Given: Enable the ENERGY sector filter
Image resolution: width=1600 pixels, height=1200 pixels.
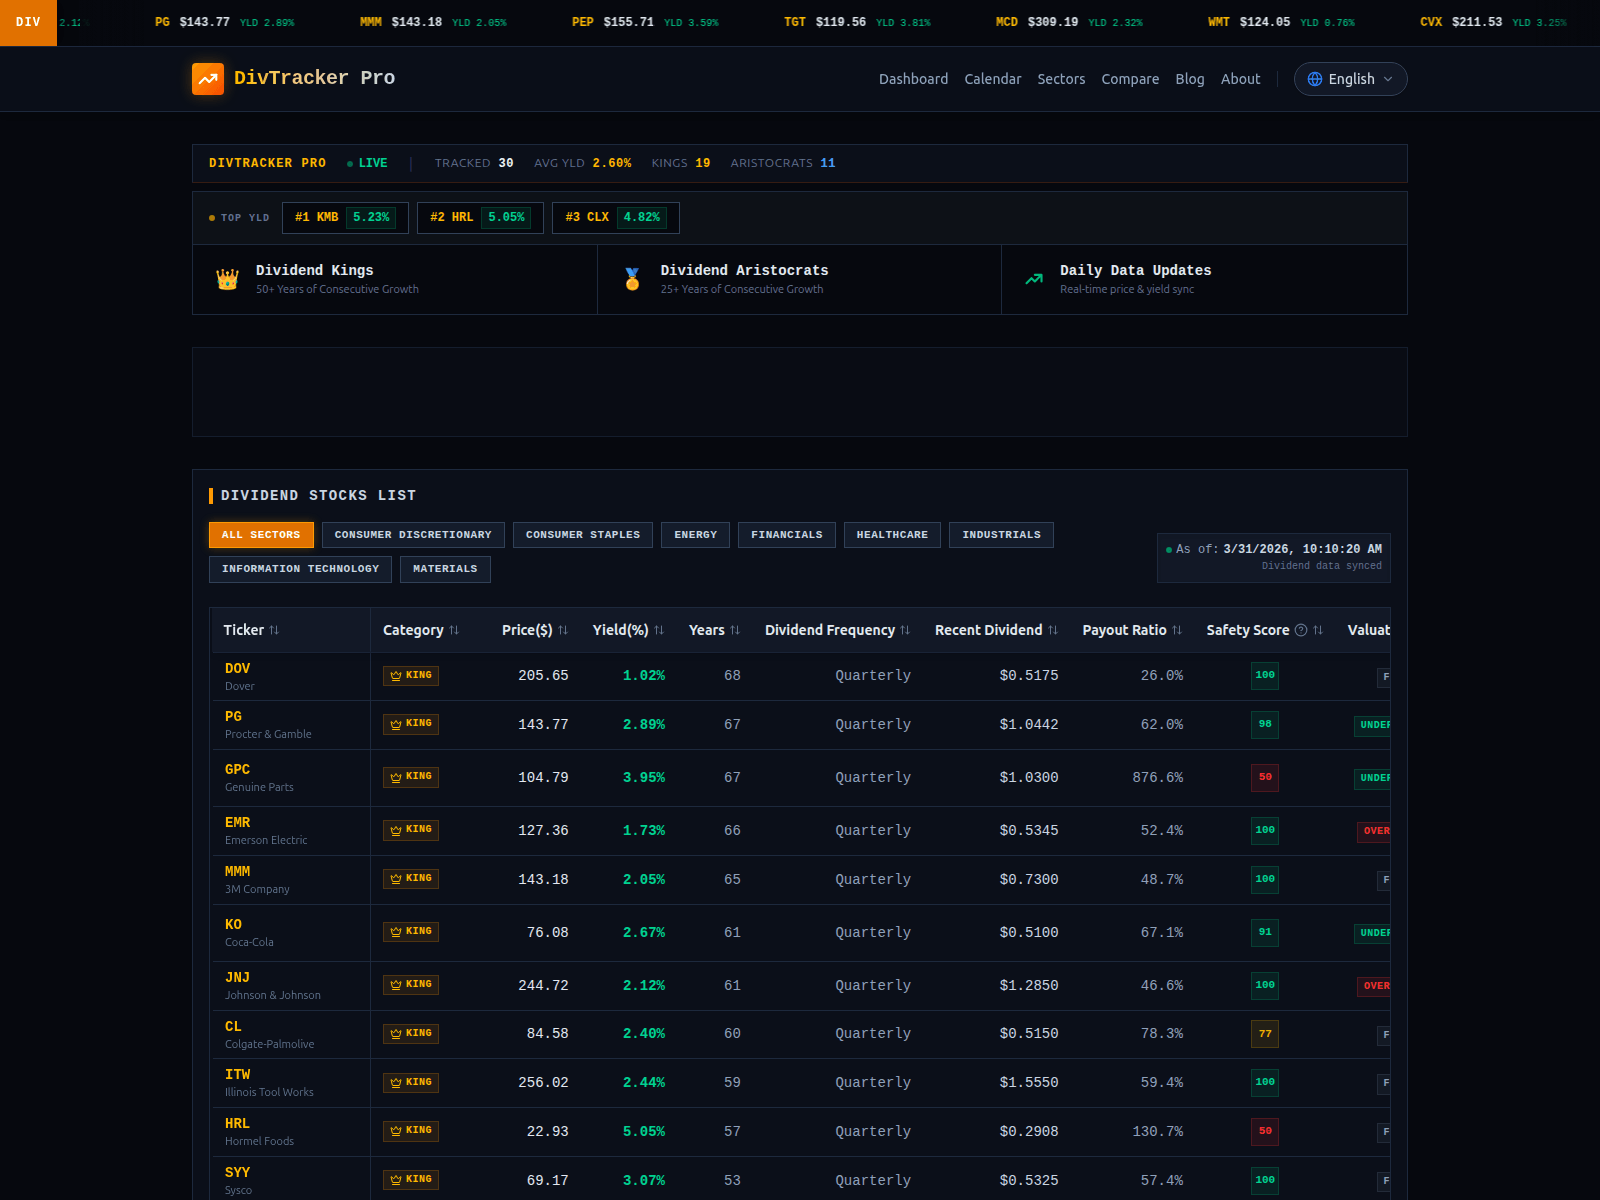Looking at the screenshot, I should point(695,534).
